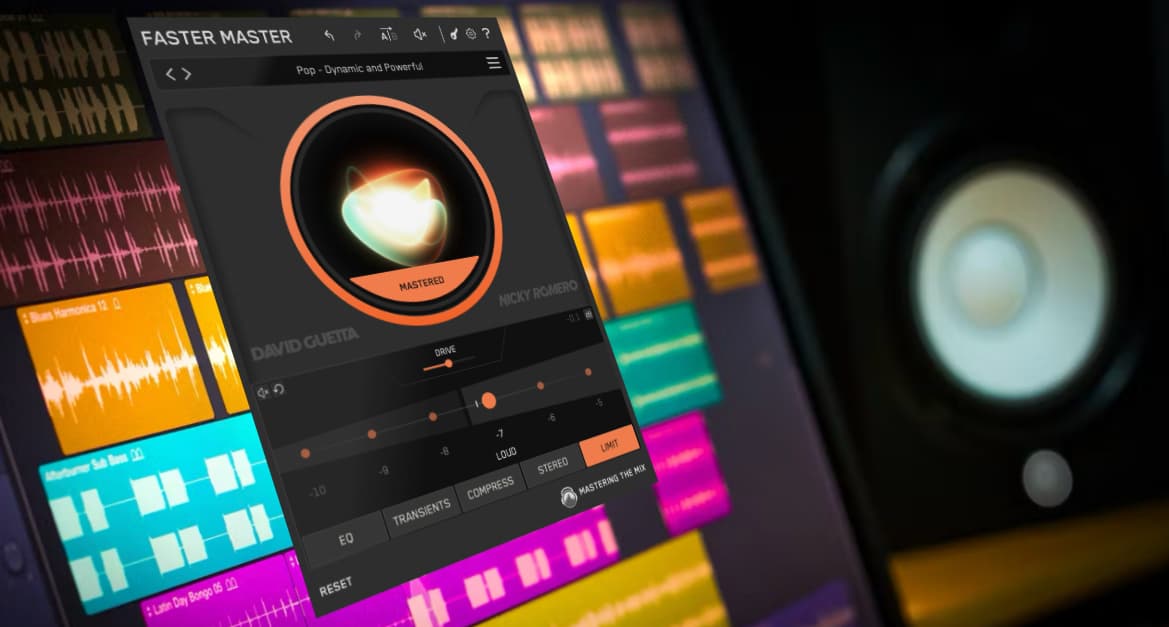Image resolution: width=1169 pixels, height=627 pixels.
Task: Click the redo arrow icon
Action: [x=358, y=36]
